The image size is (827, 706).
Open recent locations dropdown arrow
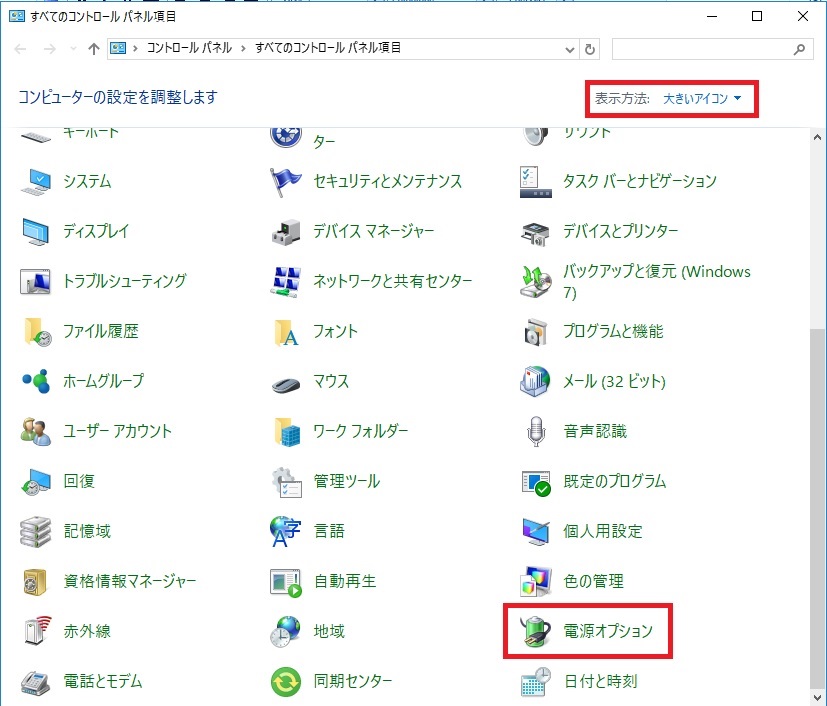click(73, 49)
